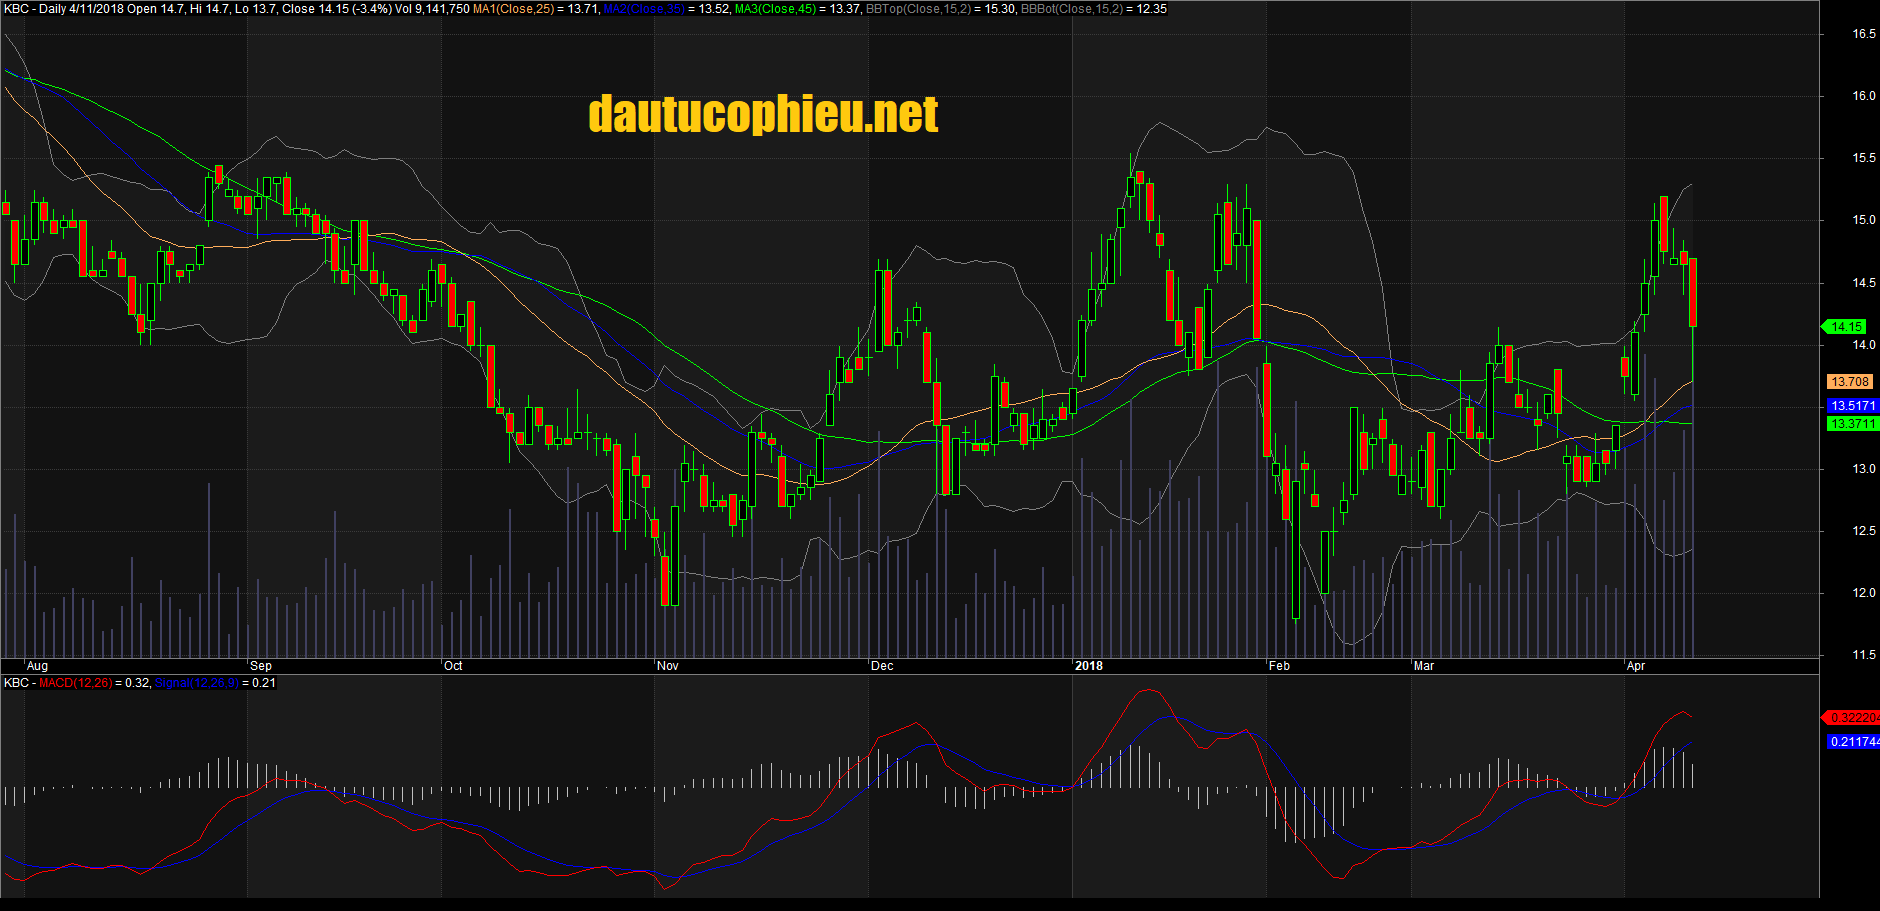Click the blue 13.5171 price tag

[1851, 405]
